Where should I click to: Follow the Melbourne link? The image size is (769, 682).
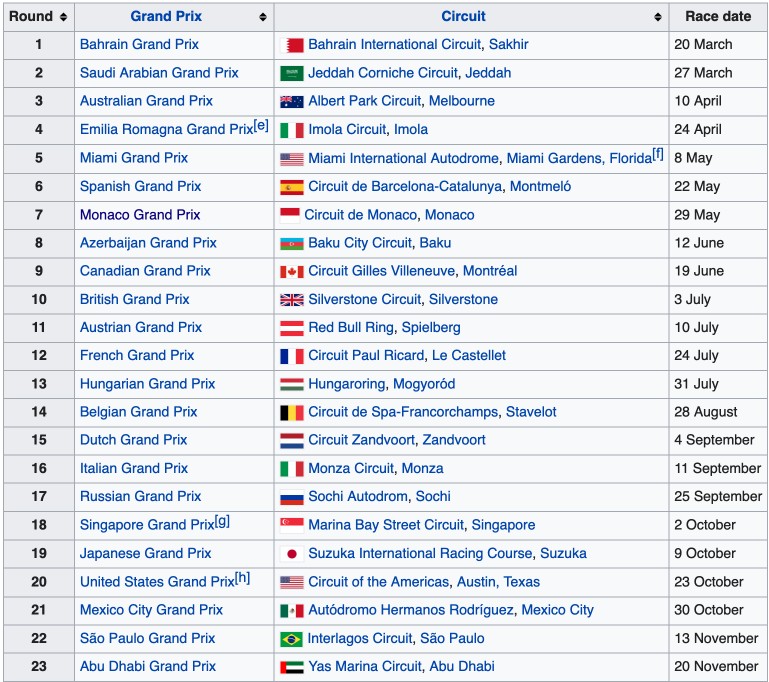coord(462,101)
